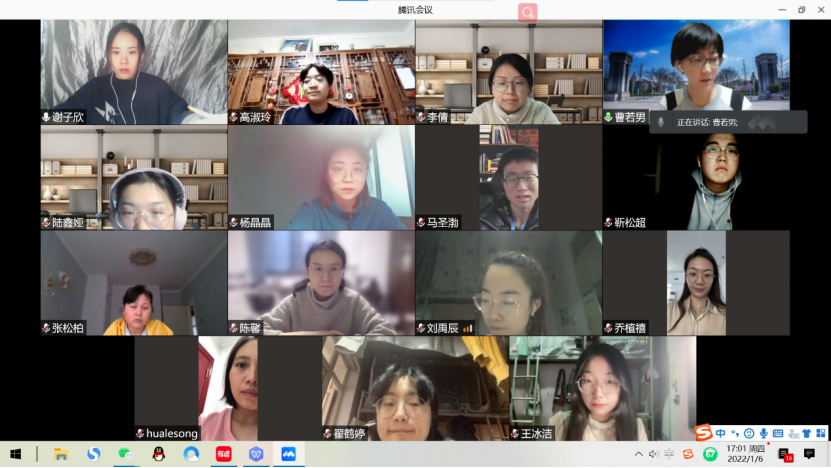The image size is (831, 468).
Task: Click the green 67 tray icon
Action: tap(710, 454)
